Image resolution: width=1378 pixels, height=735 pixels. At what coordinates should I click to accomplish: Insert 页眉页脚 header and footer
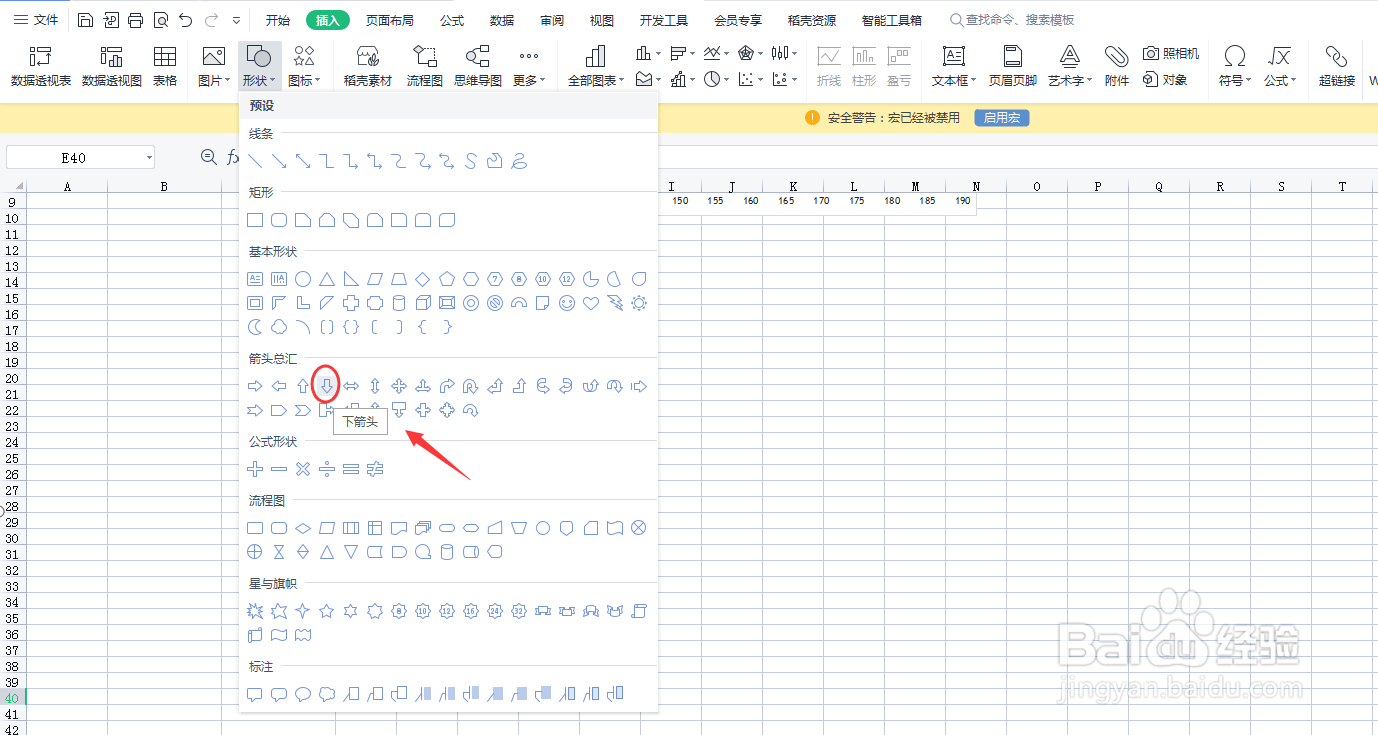[1013, 67]
